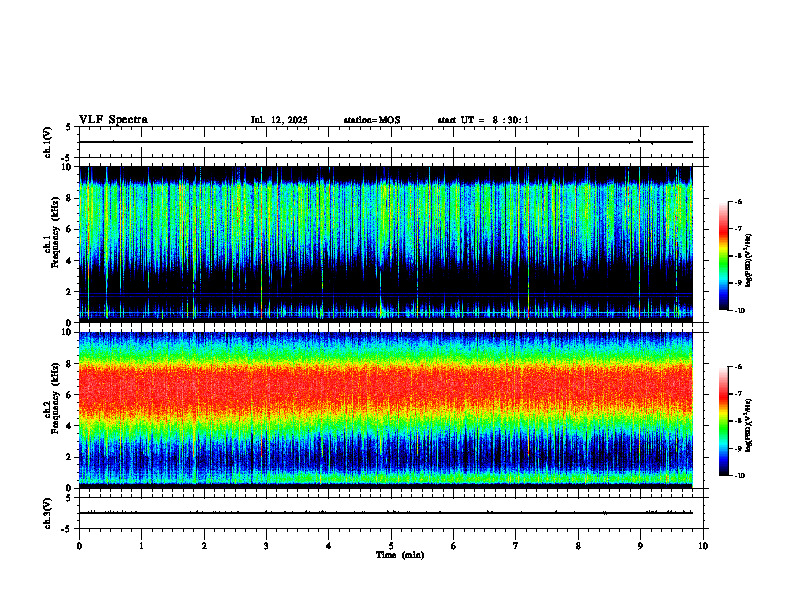
Task: Click time axis tick label "7"
Action: (516, 546)
